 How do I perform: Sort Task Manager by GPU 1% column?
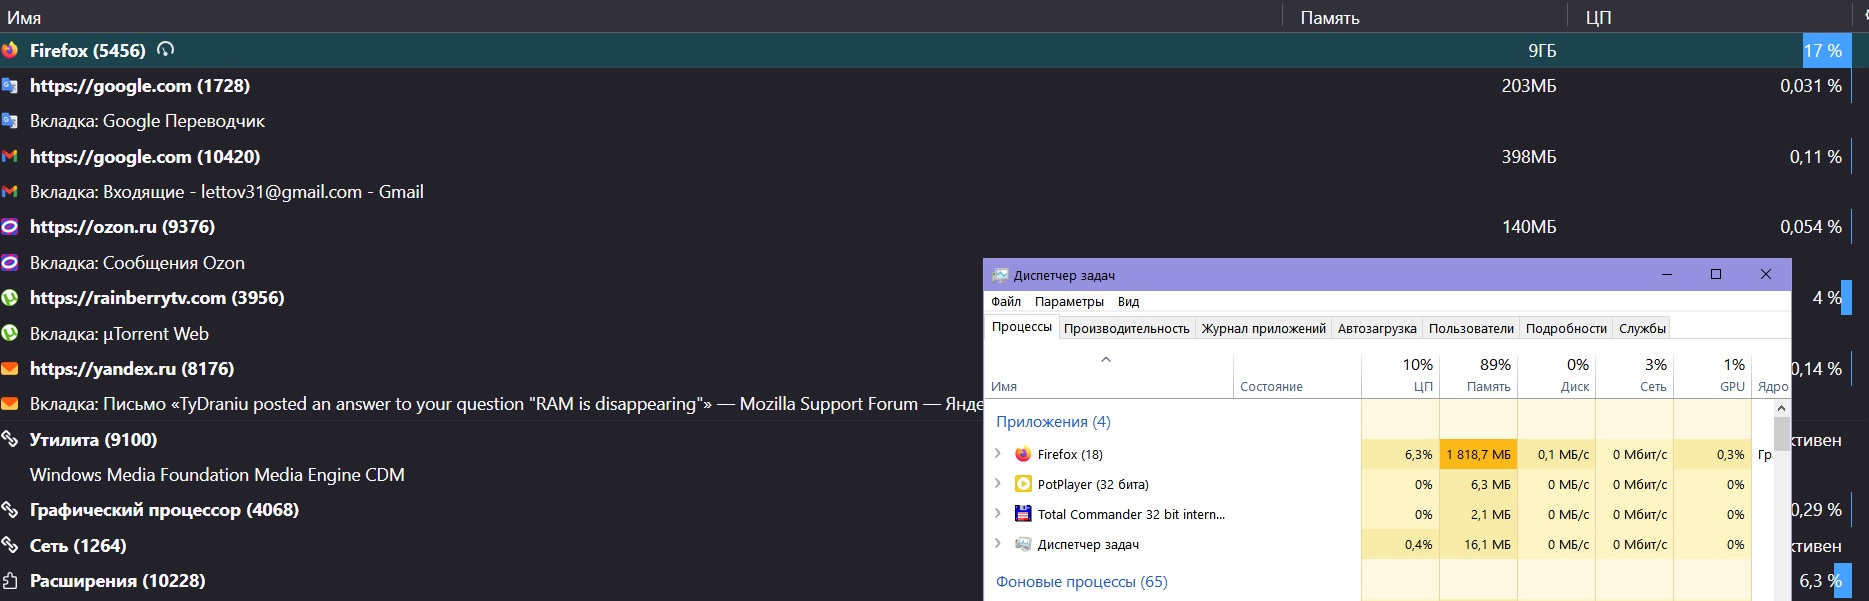(1712, 374)
